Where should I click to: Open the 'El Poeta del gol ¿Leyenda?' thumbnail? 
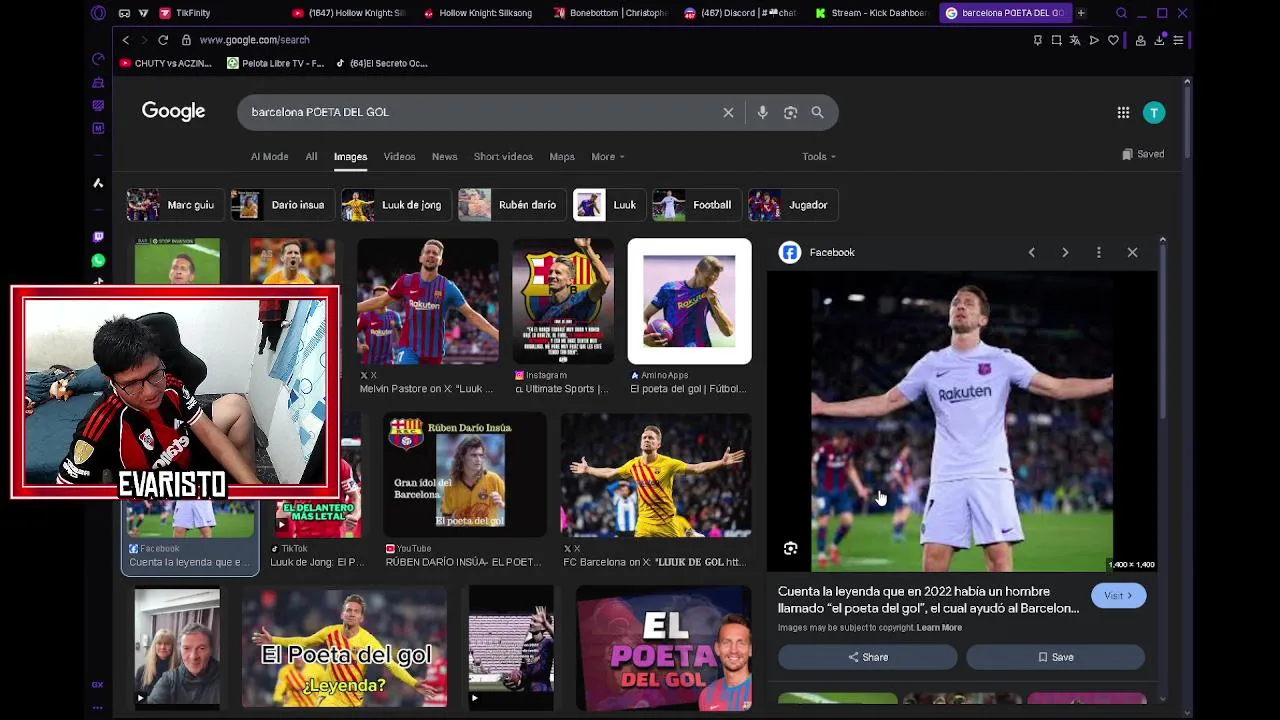[344, 648]
